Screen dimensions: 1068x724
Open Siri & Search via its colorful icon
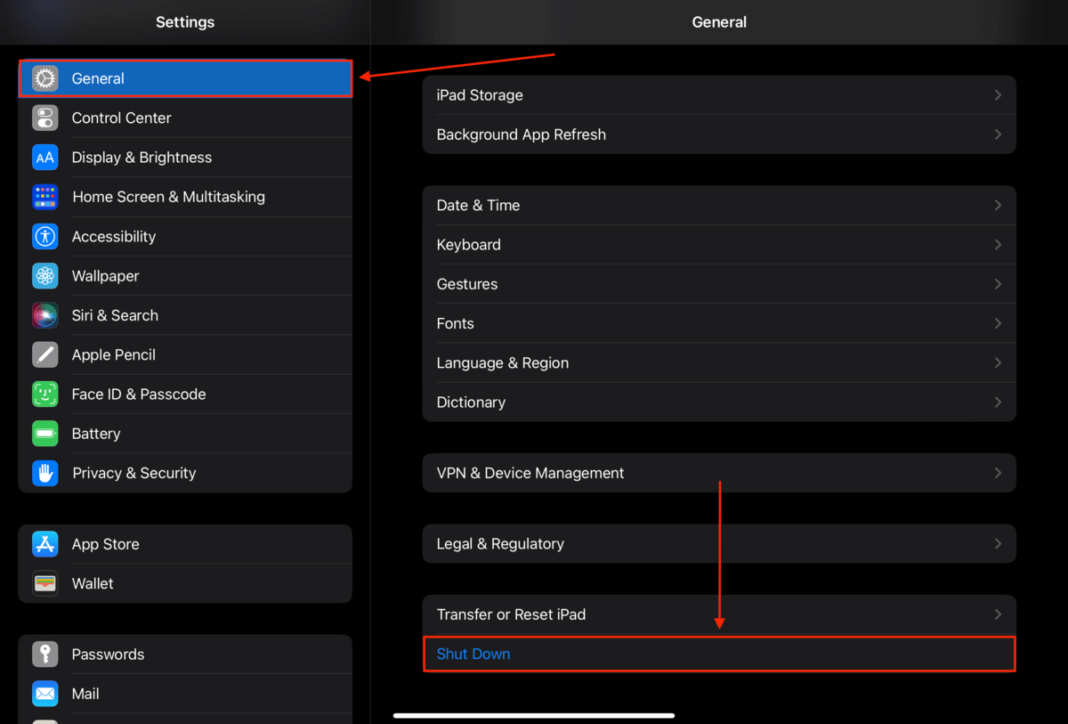tap(45, 315)
